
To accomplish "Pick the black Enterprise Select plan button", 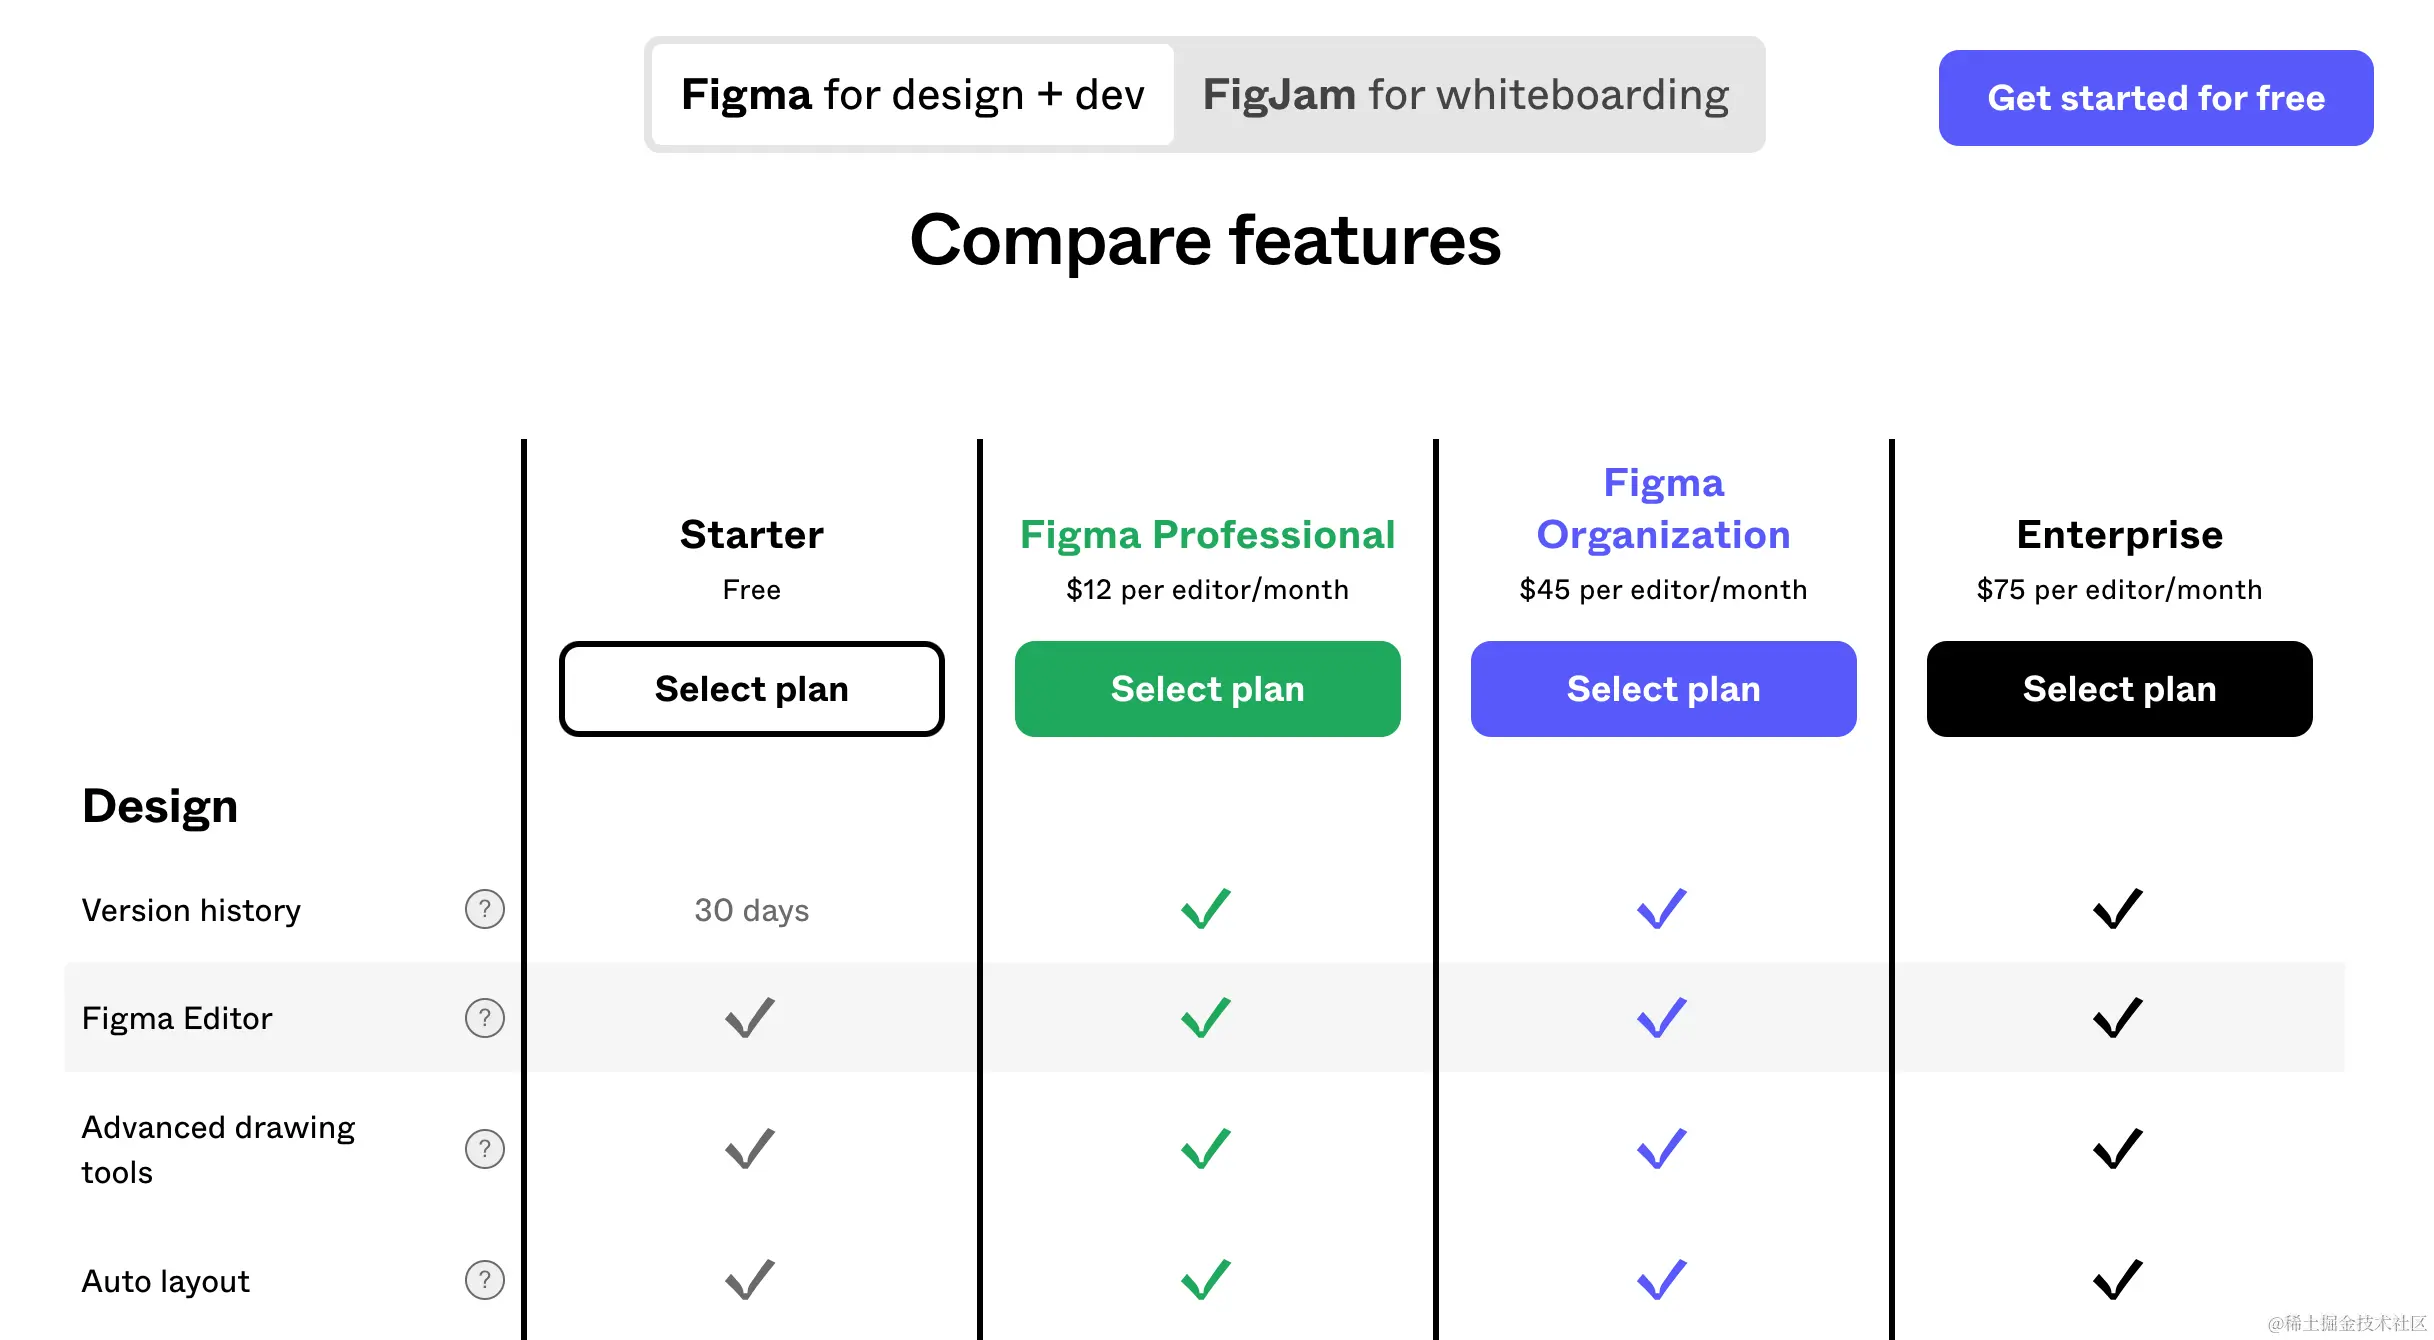I will pyautogui.click(x=2119, y=689).
